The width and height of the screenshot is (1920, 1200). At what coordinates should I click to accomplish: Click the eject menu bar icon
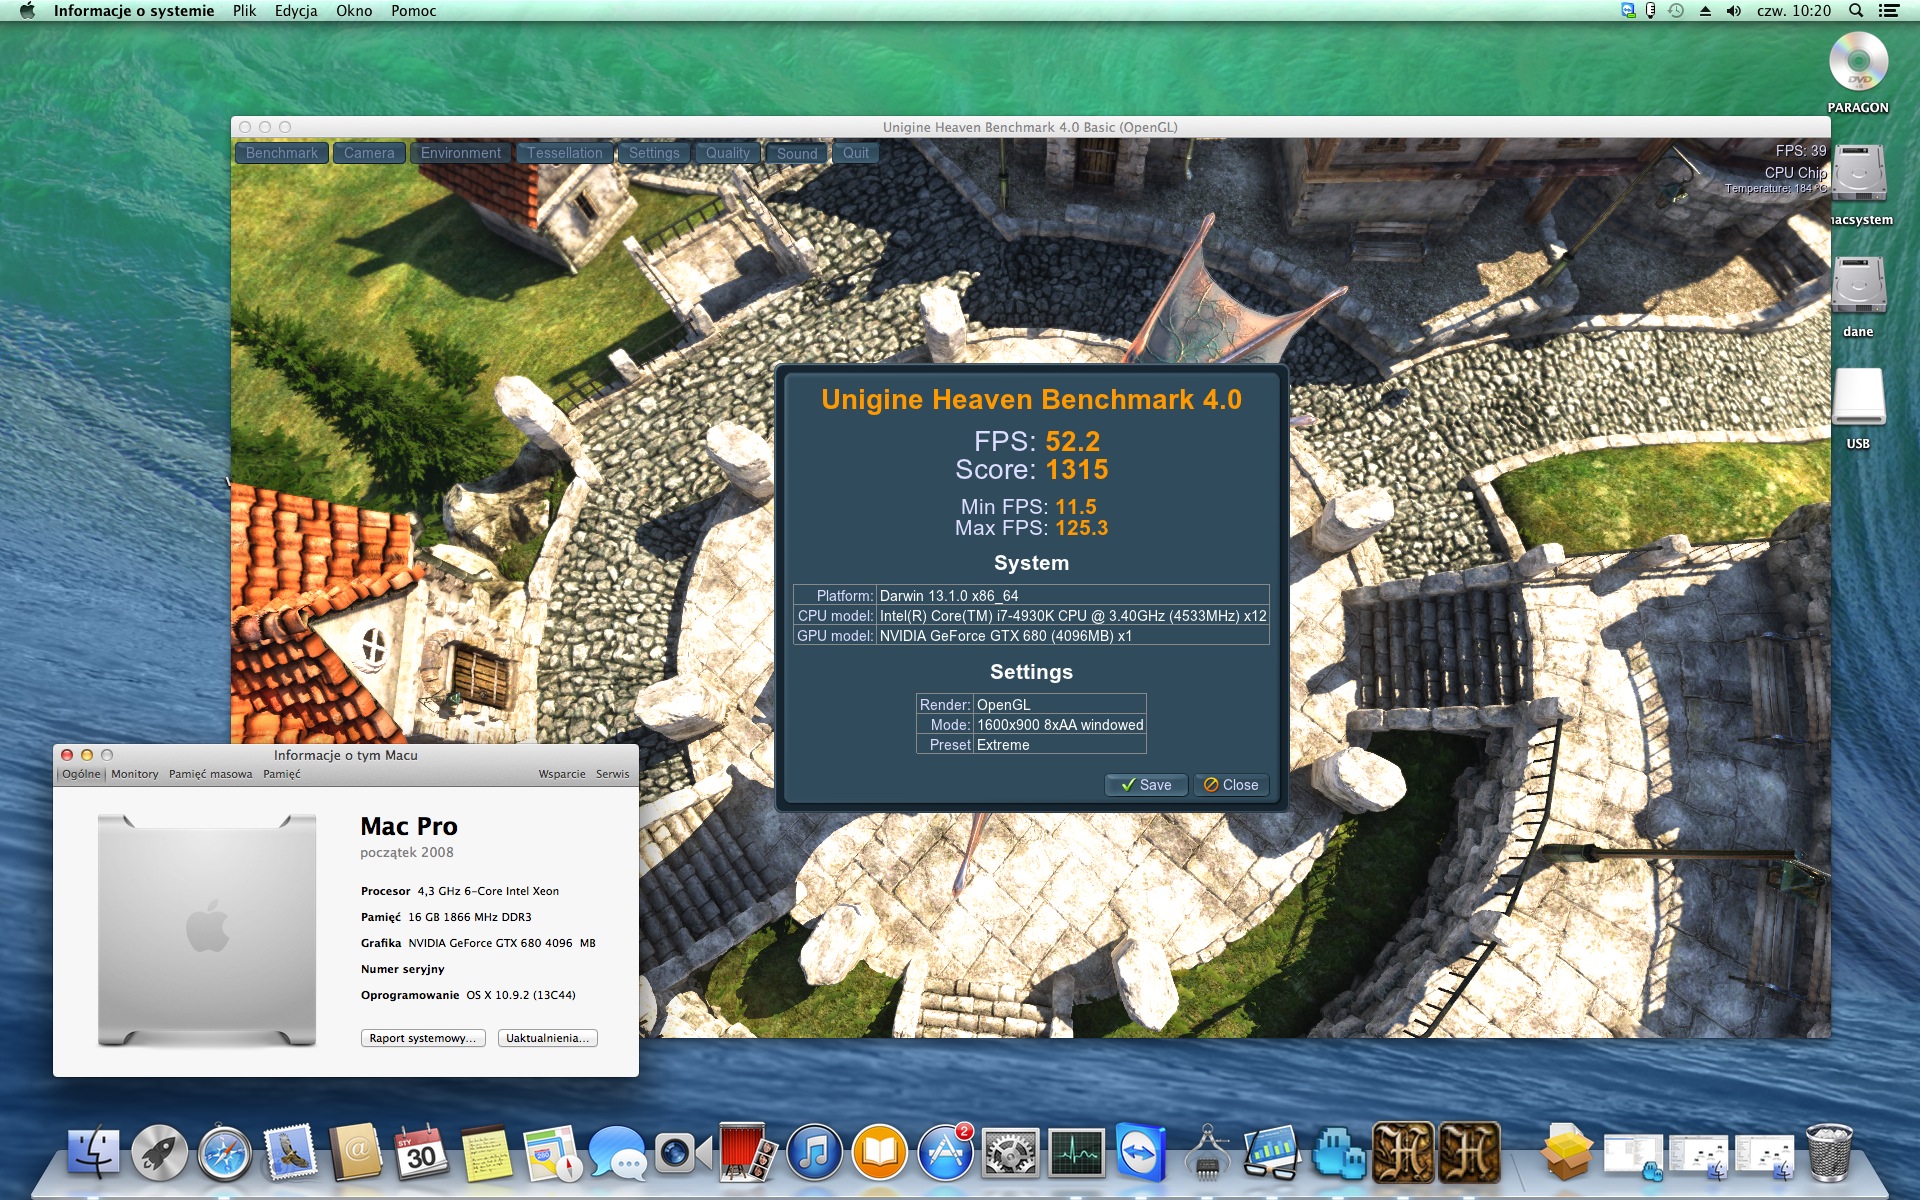(x=1705, y=11)
